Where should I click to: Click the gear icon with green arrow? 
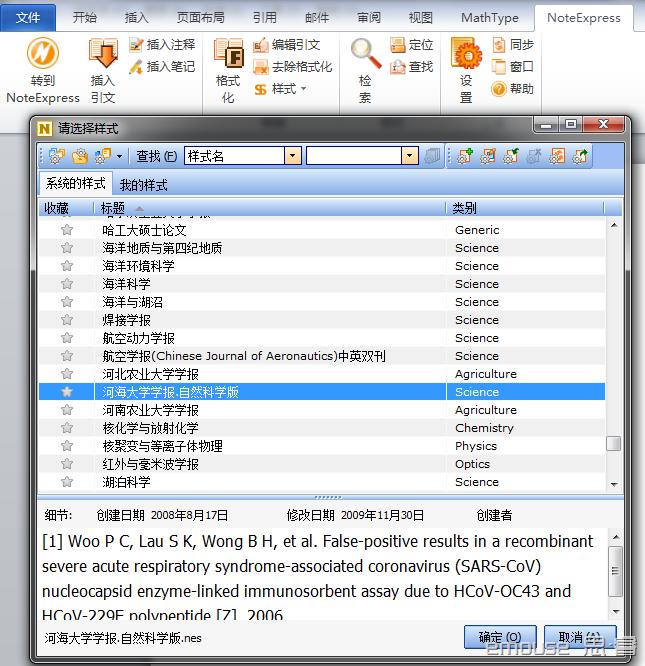[x=511, y=156]
